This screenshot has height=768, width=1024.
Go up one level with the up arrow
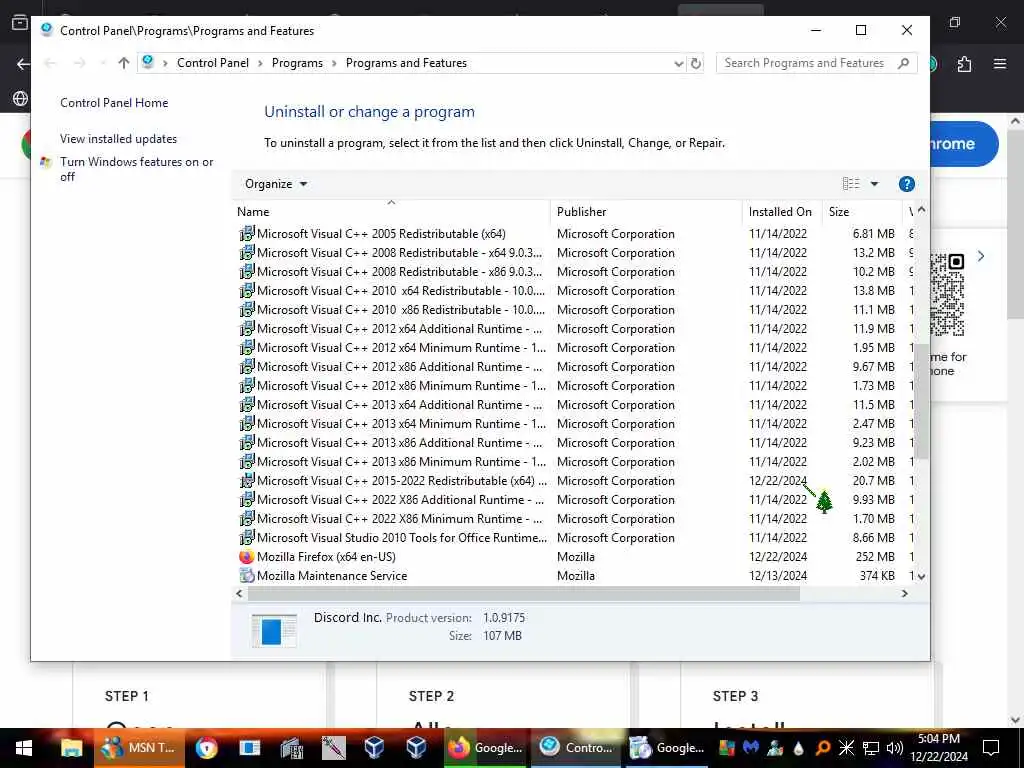click(x=124, y=63)
